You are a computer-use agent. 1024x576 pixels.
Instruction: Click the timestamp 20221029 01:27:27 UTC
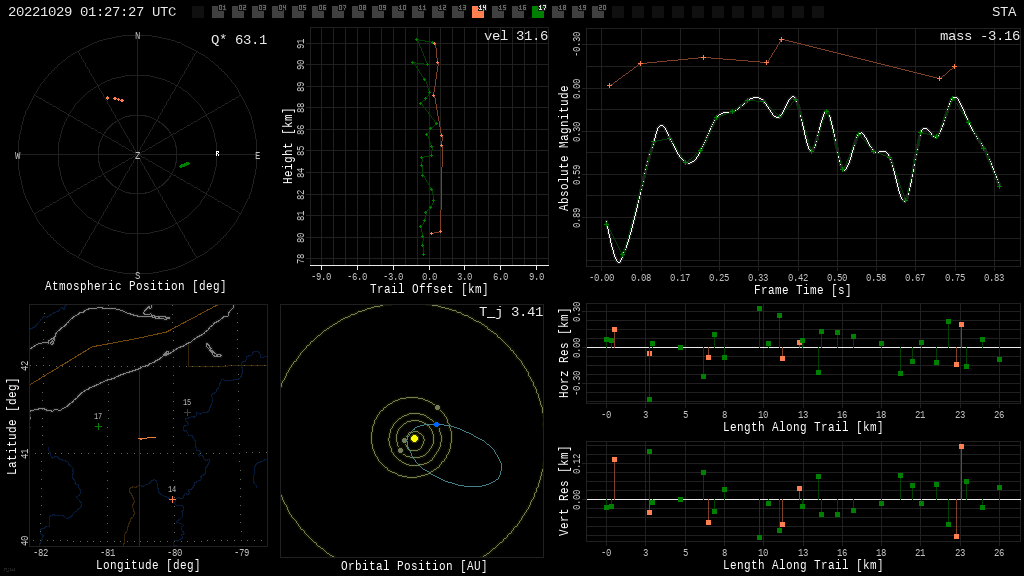pyautogui.click(x=92, y=12)
